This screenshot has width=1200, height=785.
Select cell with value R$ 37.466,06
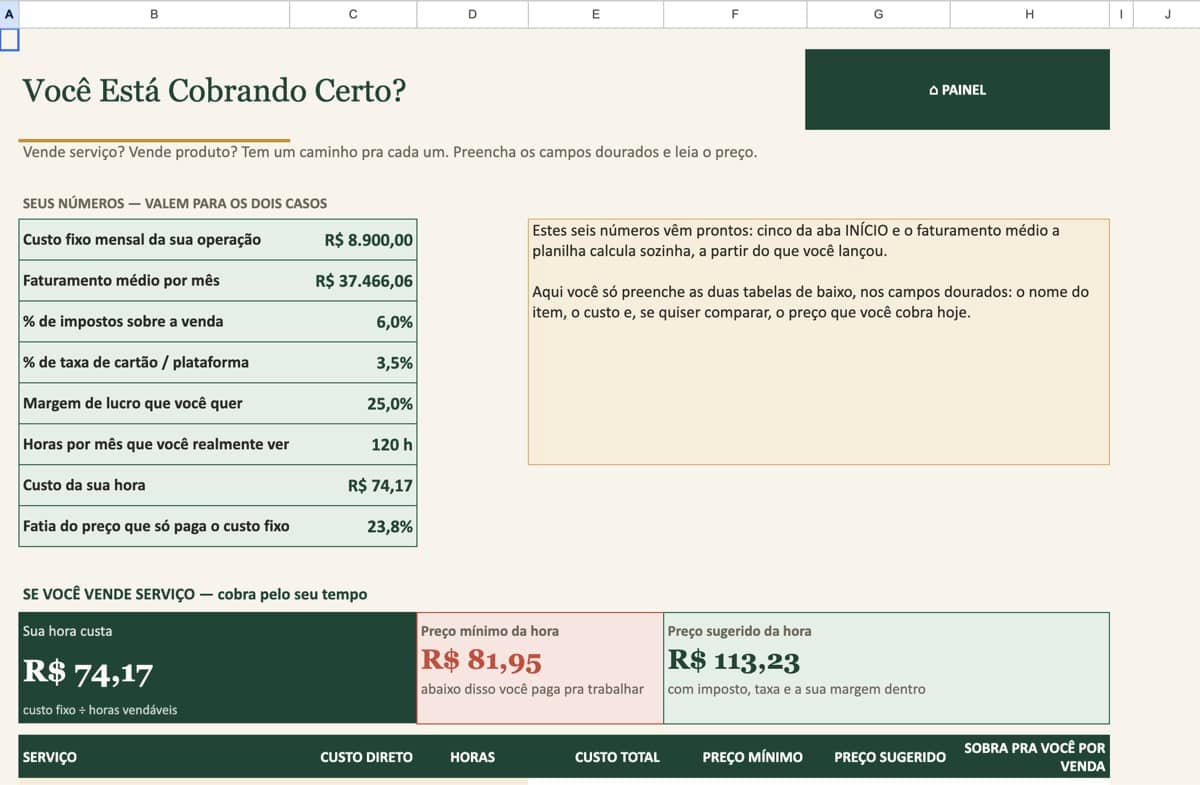click(x=353, y=281)
